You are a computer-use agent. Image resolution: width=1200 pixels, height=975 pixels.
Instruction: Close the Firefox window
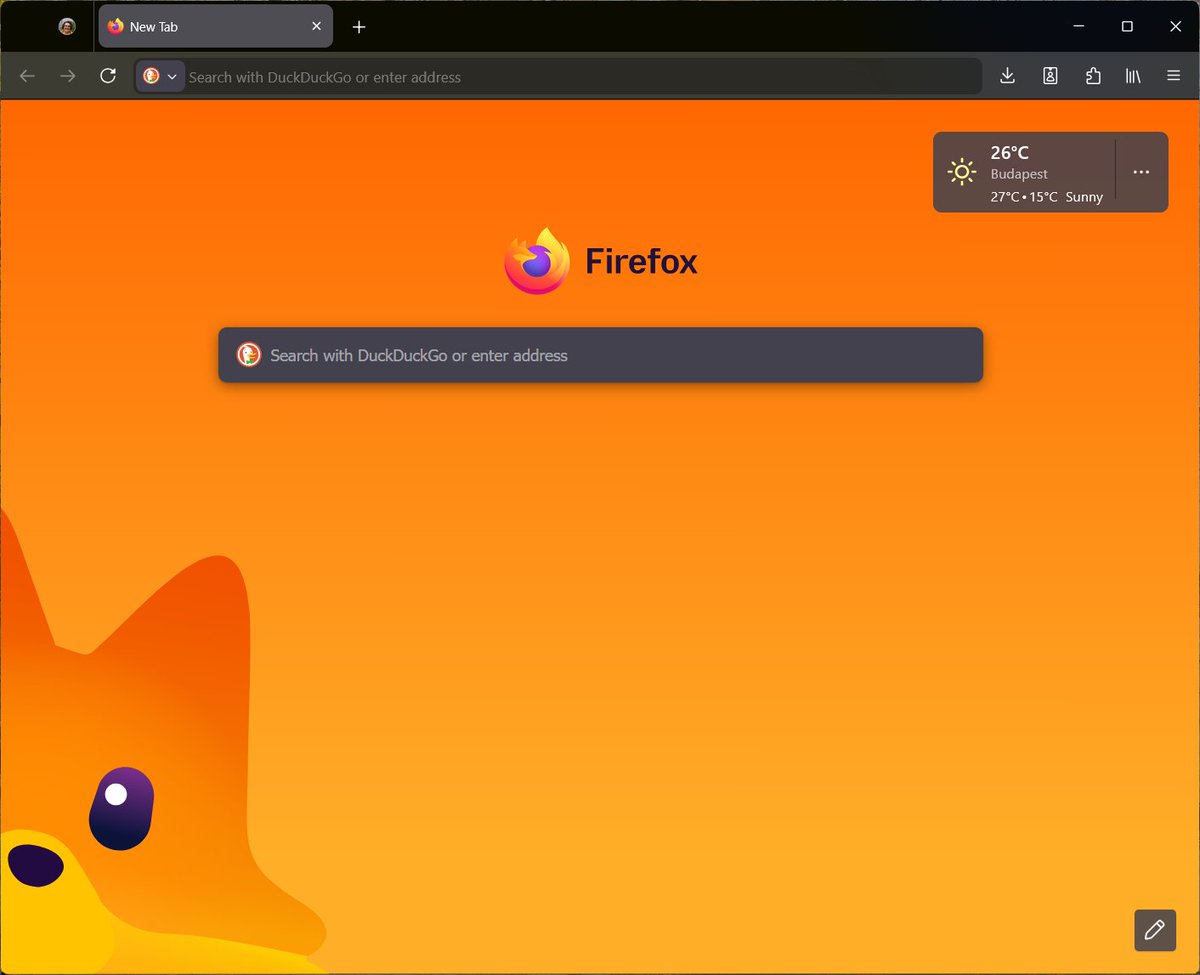1174,27
